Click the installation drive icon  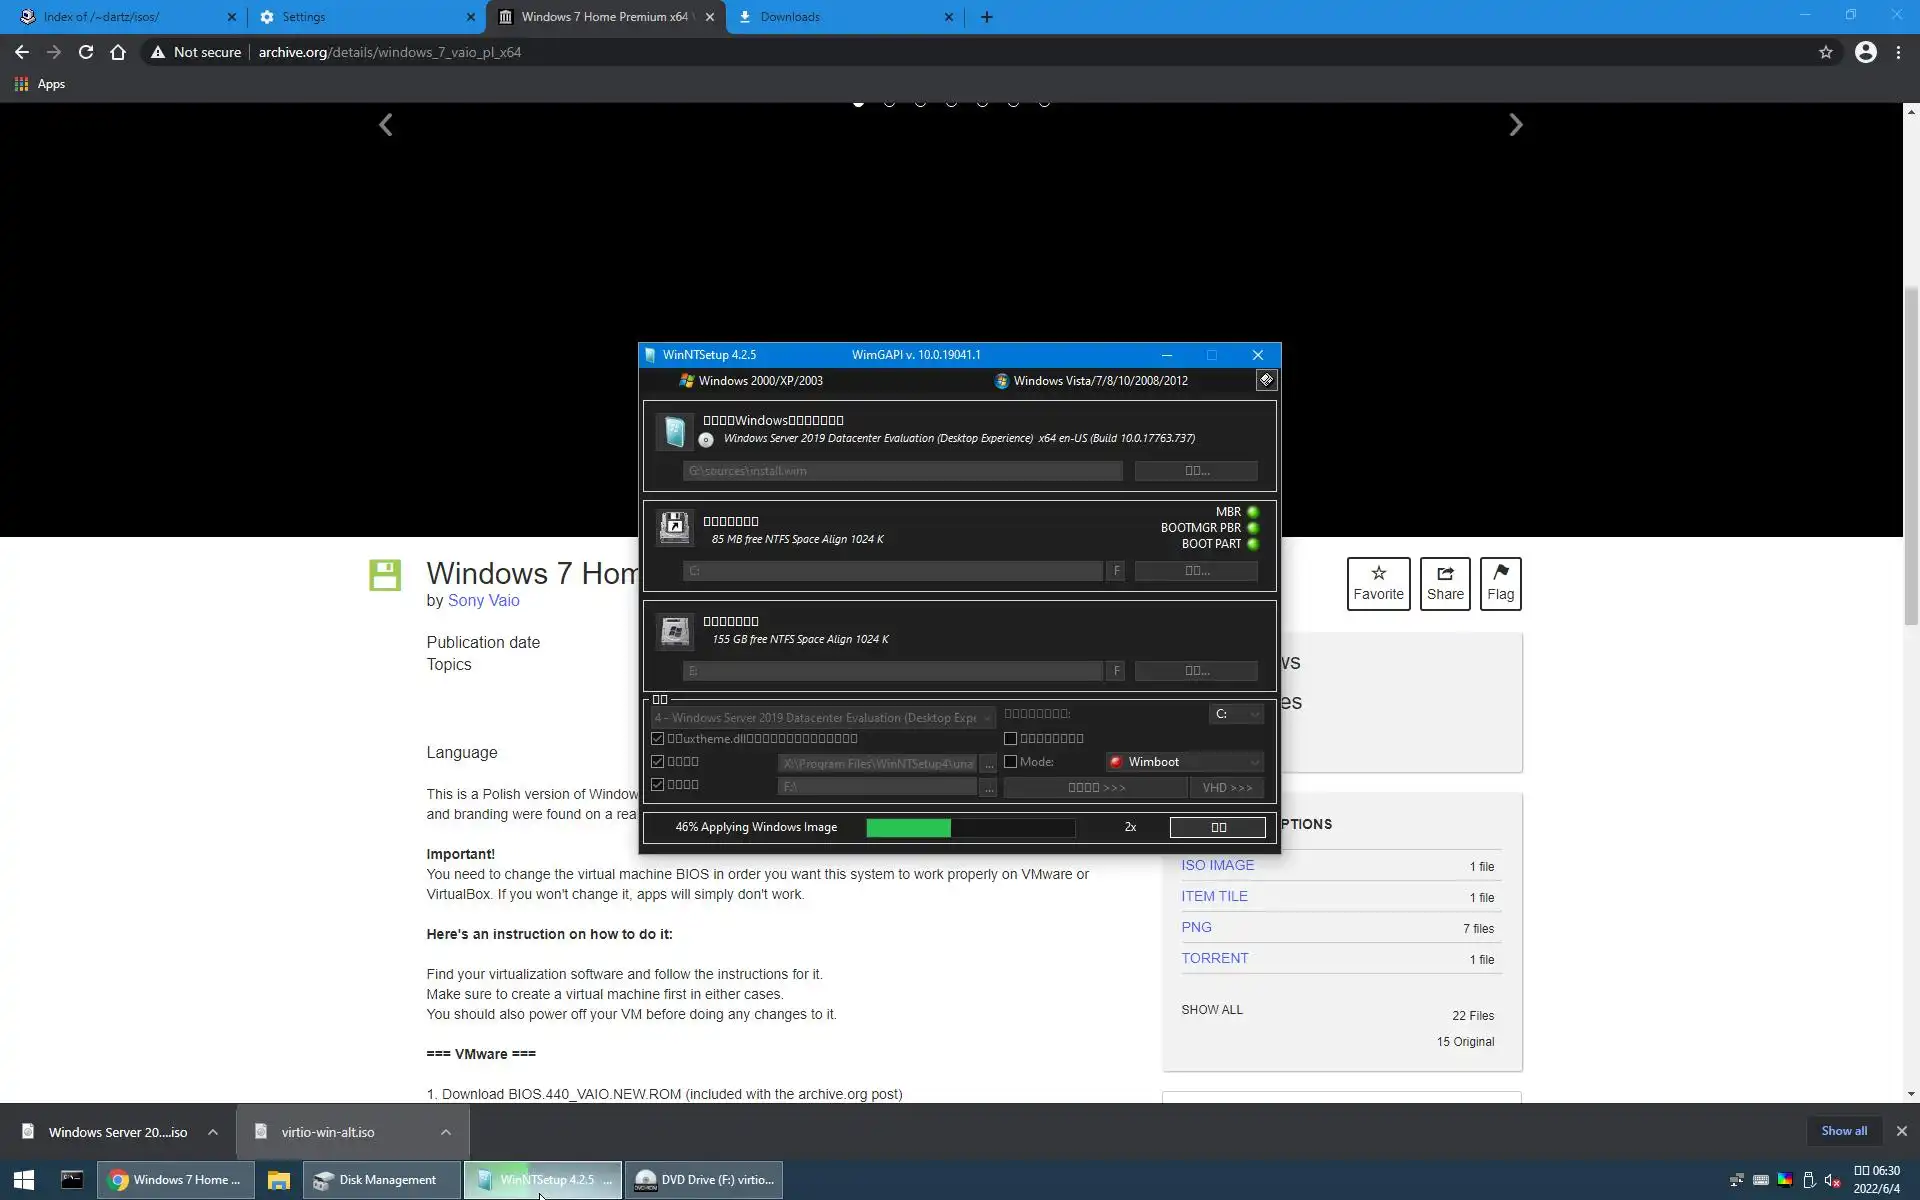click(x=674, y=631)
